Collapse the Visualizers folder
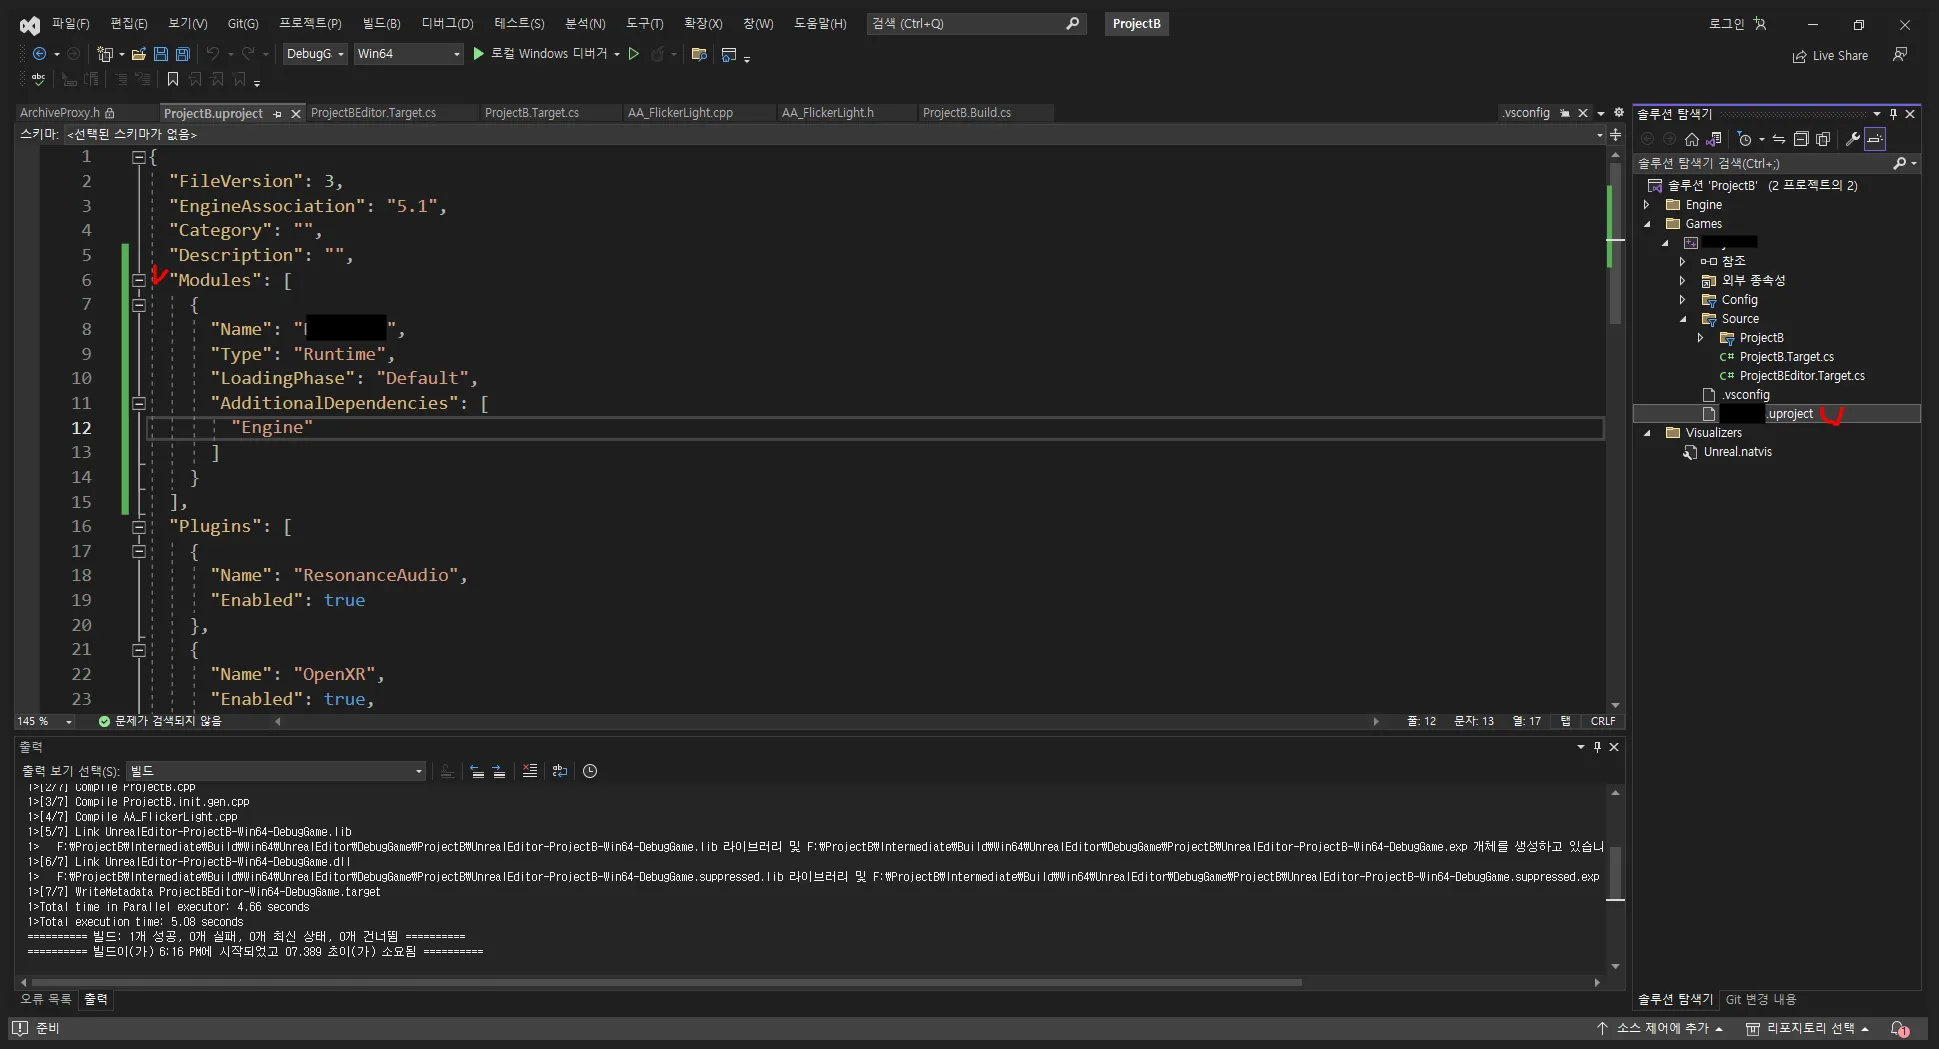 (1646, 433)
